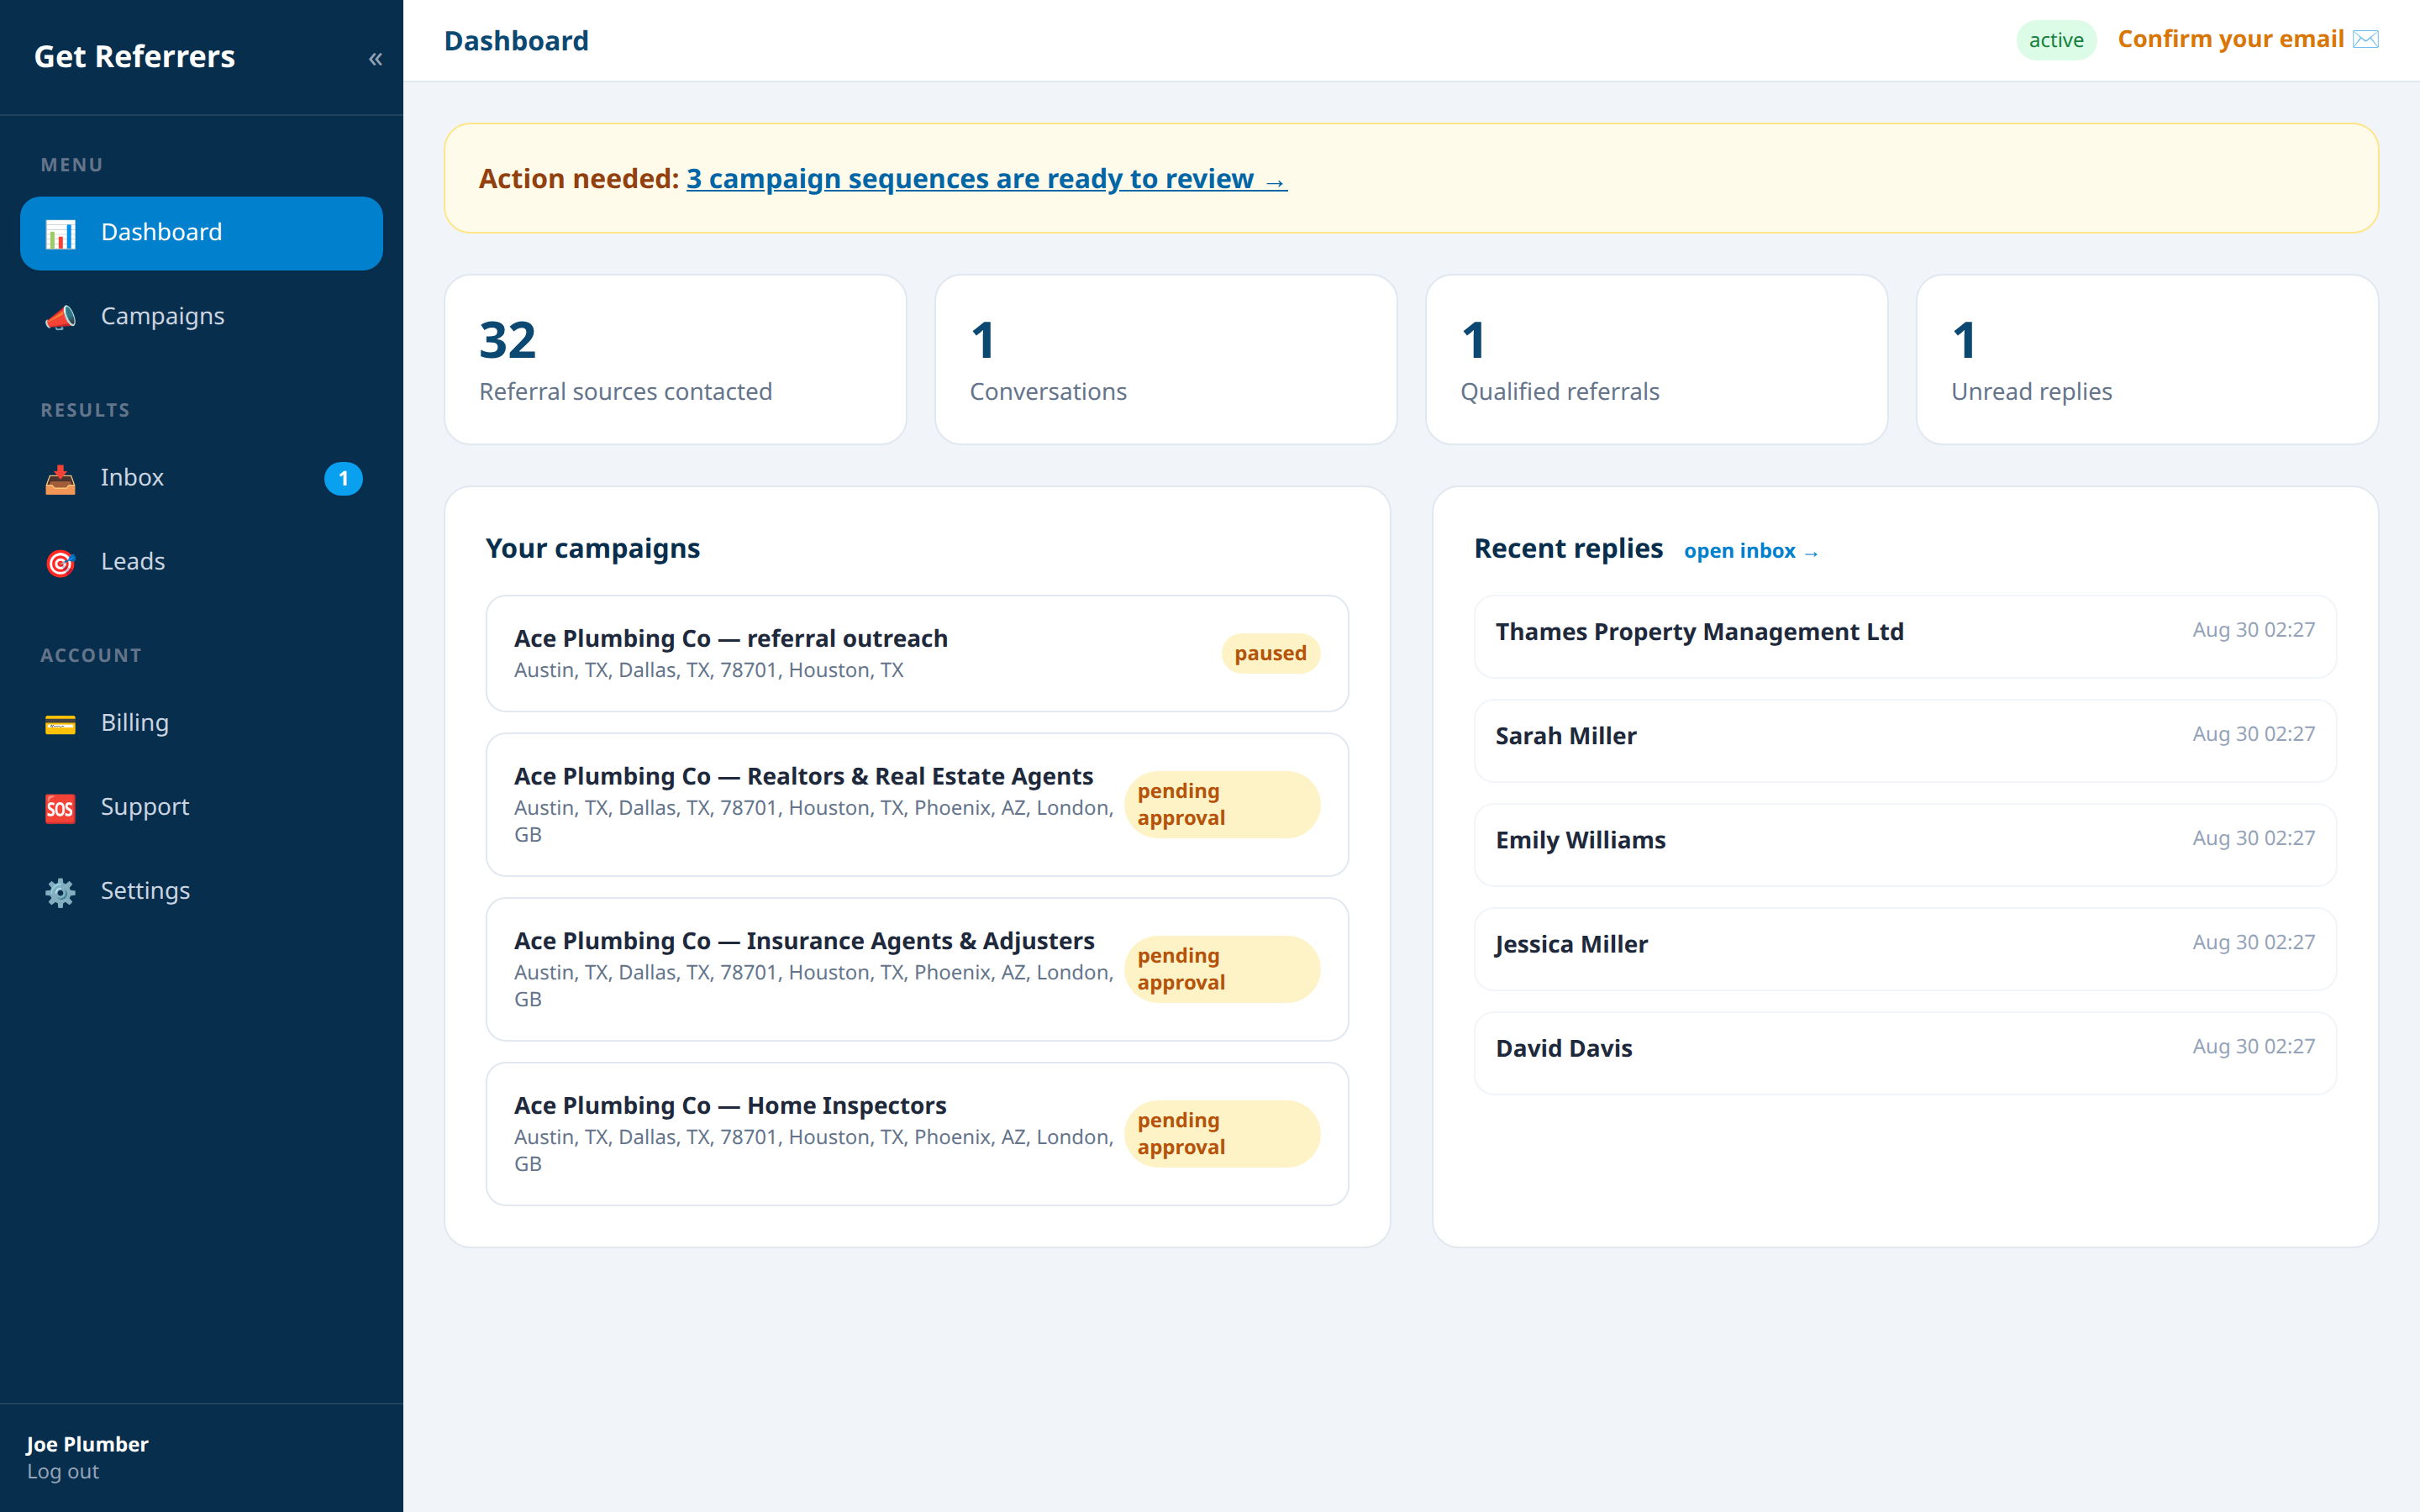Image resolution: width=2420 pixels, height=1512 pixels.
Task: Click pending approval badge on Realtors campaign
Action: click(1222, 805)
